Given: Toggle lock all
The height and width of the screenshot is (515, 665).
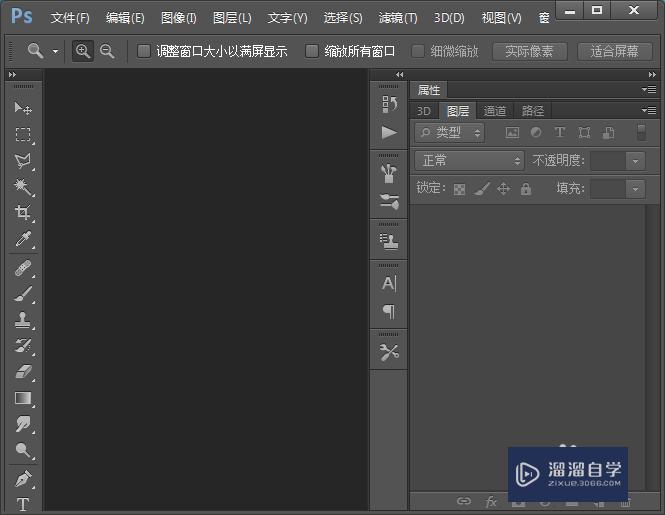Looking at the screenshot, I should coord(526,188).
